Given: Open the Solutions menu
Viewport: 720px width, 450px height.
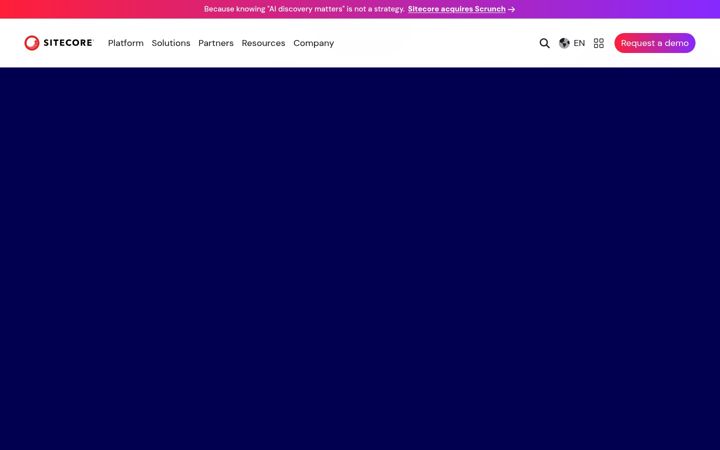Looking at the screenshot, I should coord(171,43).
